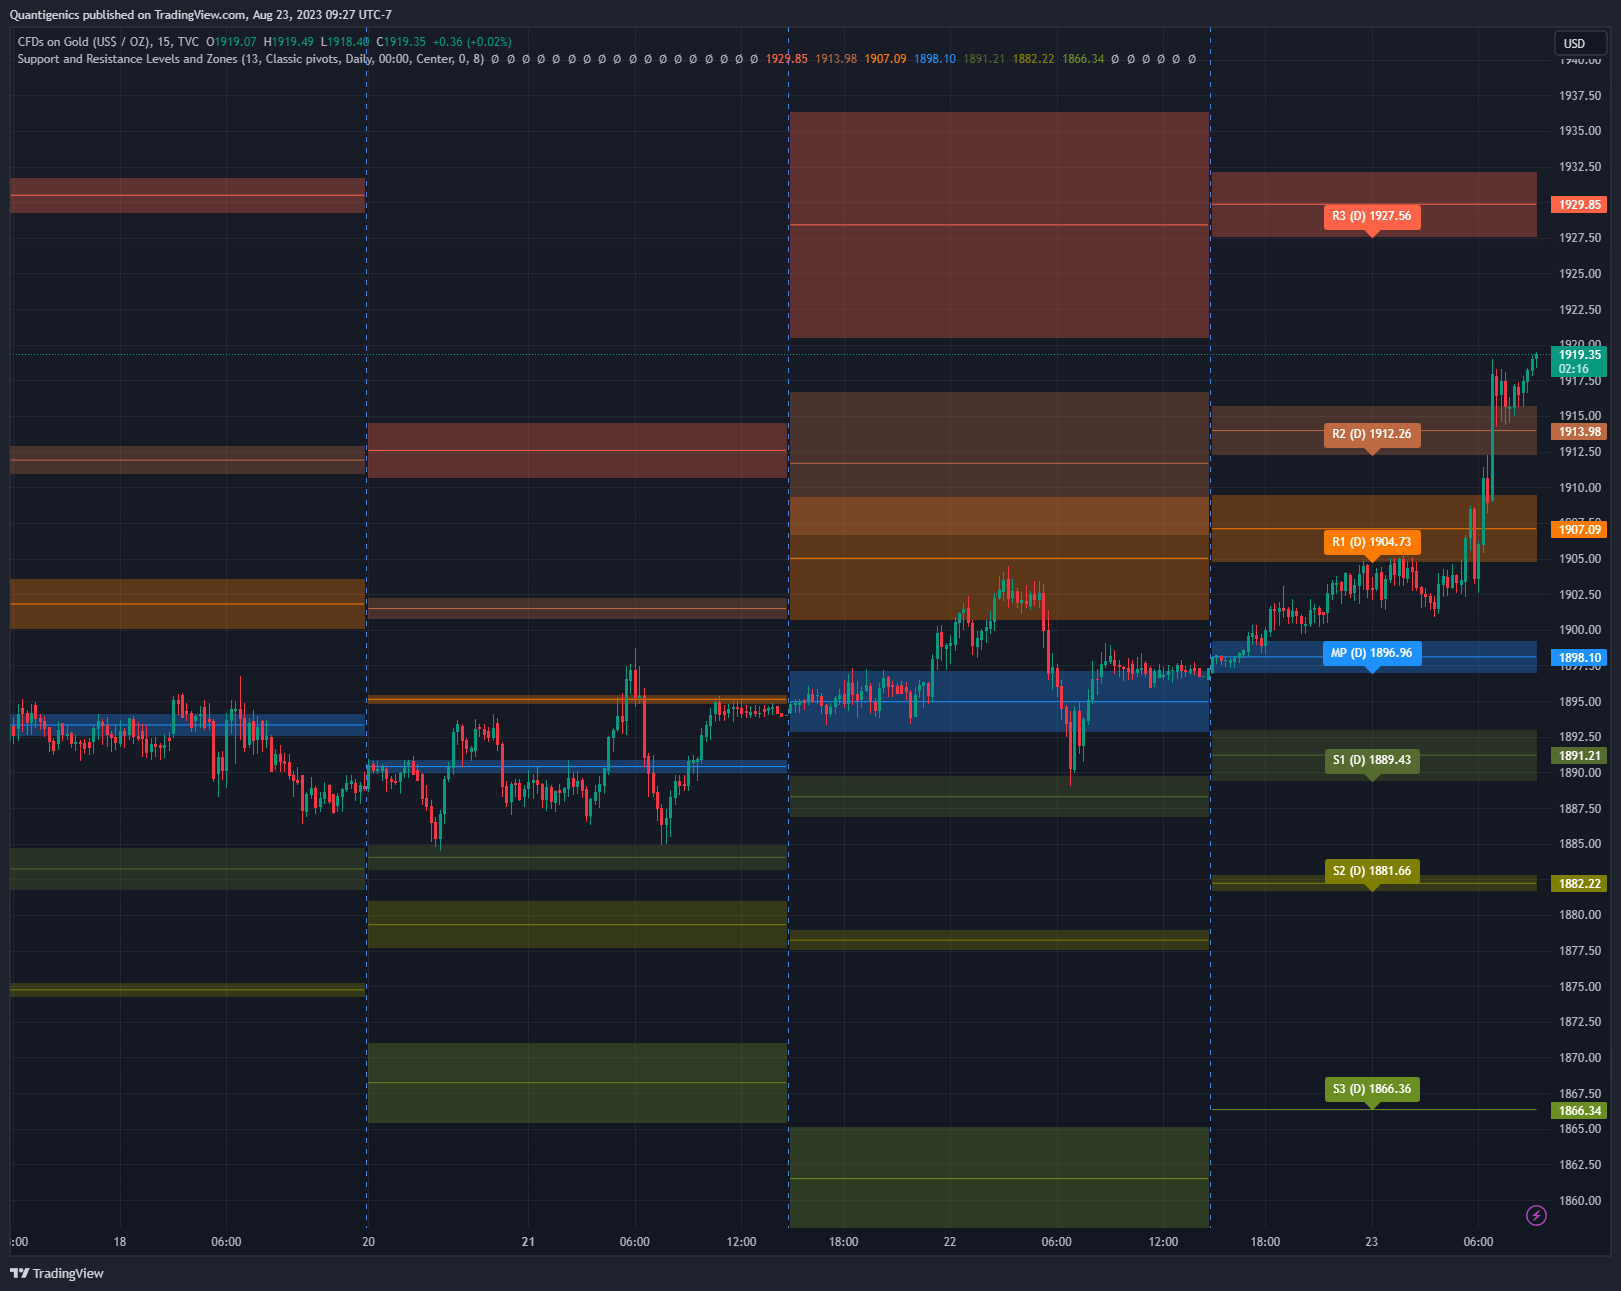Click the 22 date label on time axis
The height and width of the screenshot is (1291, 1621).
[949, 1242]
